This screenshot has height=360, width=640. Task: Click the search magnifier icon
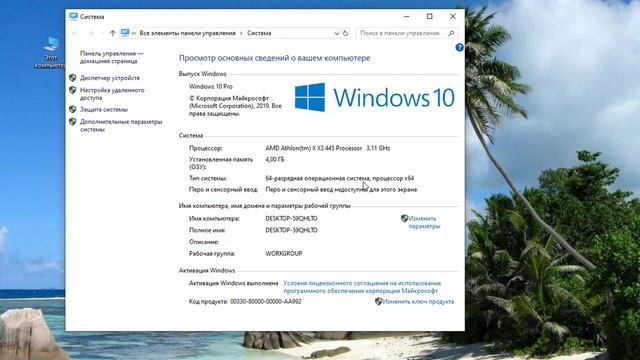(451, 33)
